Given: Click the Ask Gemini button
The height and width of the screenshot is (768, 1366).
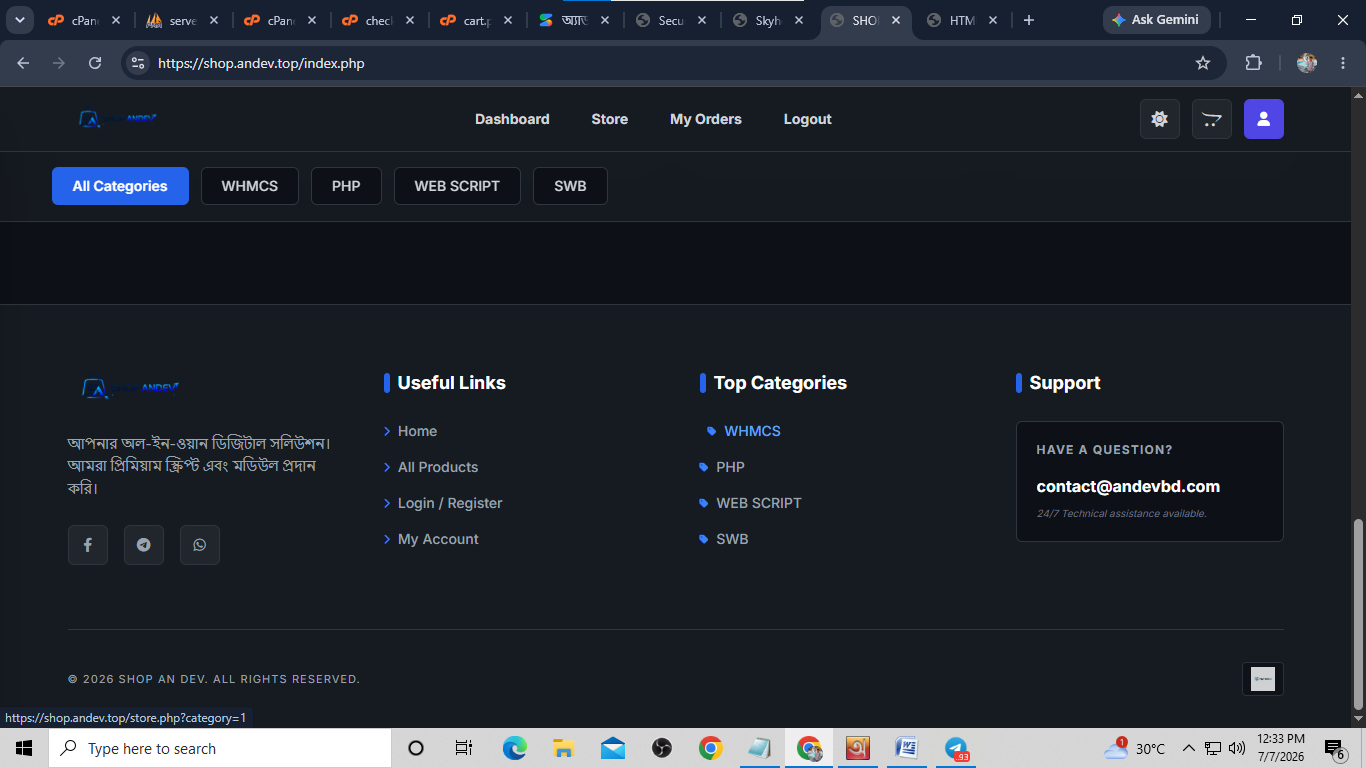Looking at the screenshot, I should [1157, 20].
